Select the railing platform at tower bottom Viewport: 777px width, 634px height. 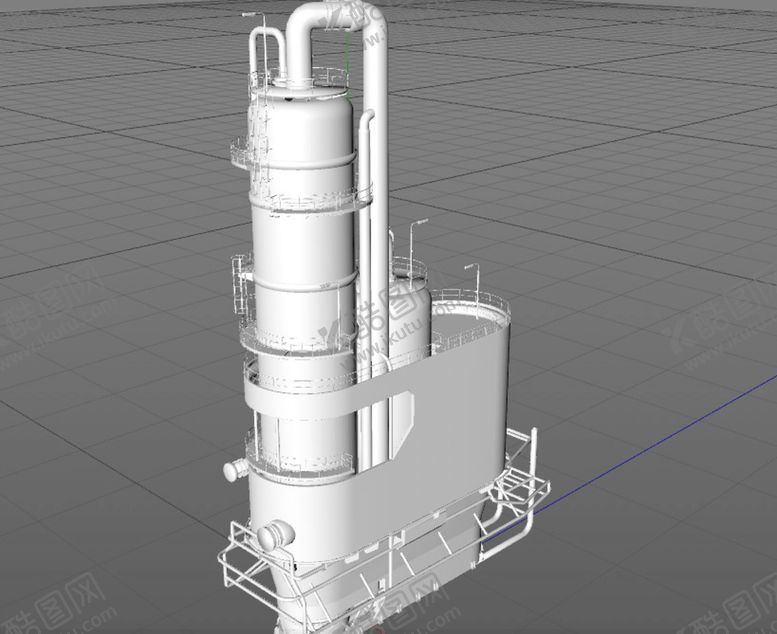coord(384,530)
